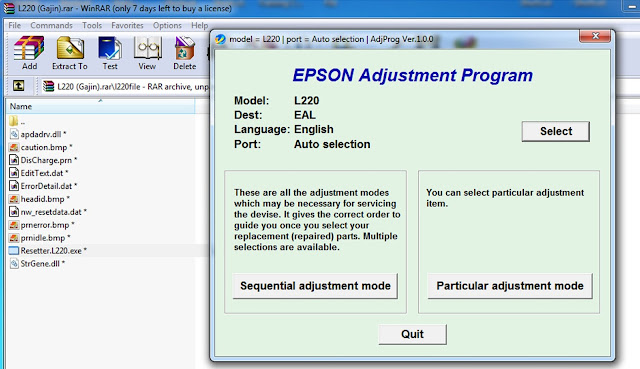
Task: Click the Quit button
Action: click(412, 334)
